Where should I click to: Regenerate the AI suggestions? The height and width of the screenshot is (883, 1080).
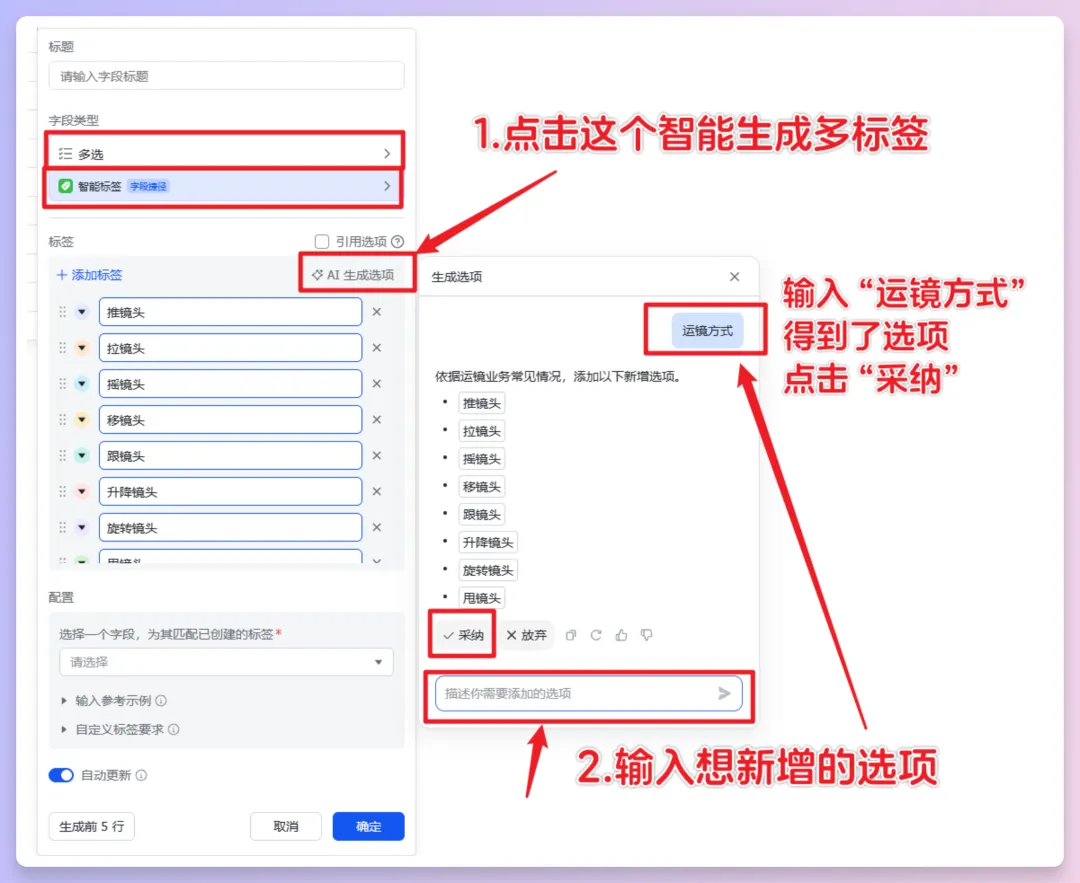(x=596, y=635)
